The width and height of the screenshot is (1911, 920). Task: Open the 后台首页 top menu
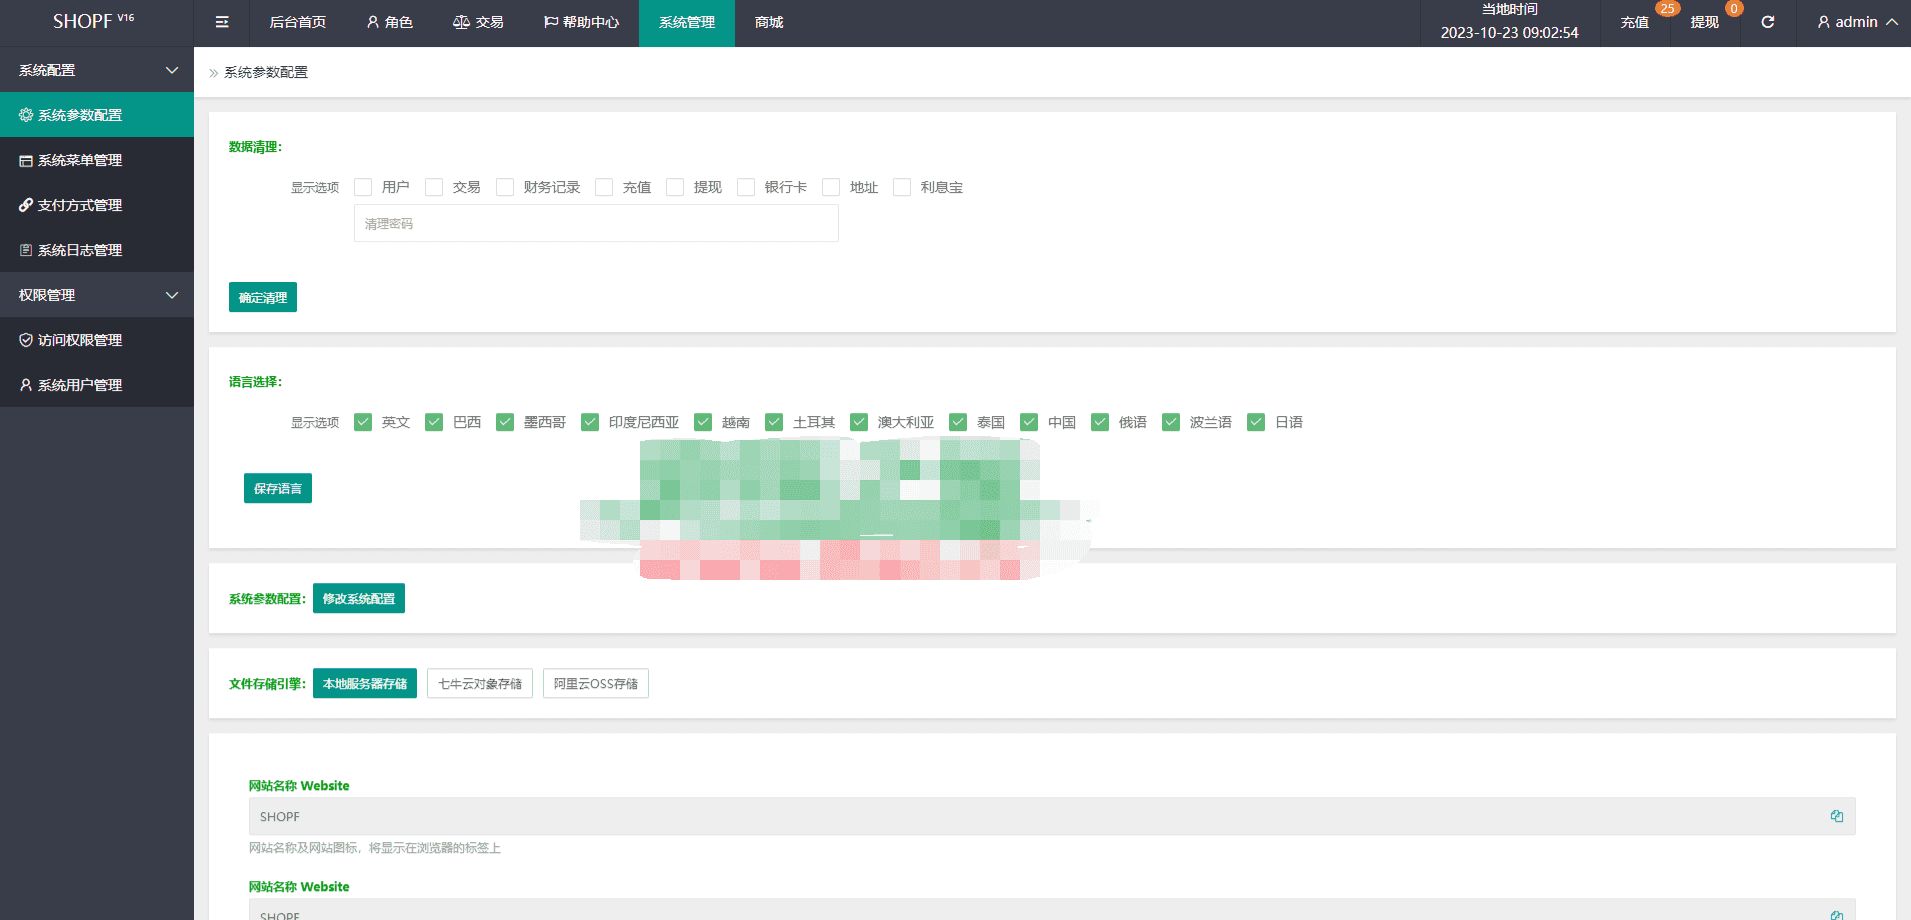297,22
